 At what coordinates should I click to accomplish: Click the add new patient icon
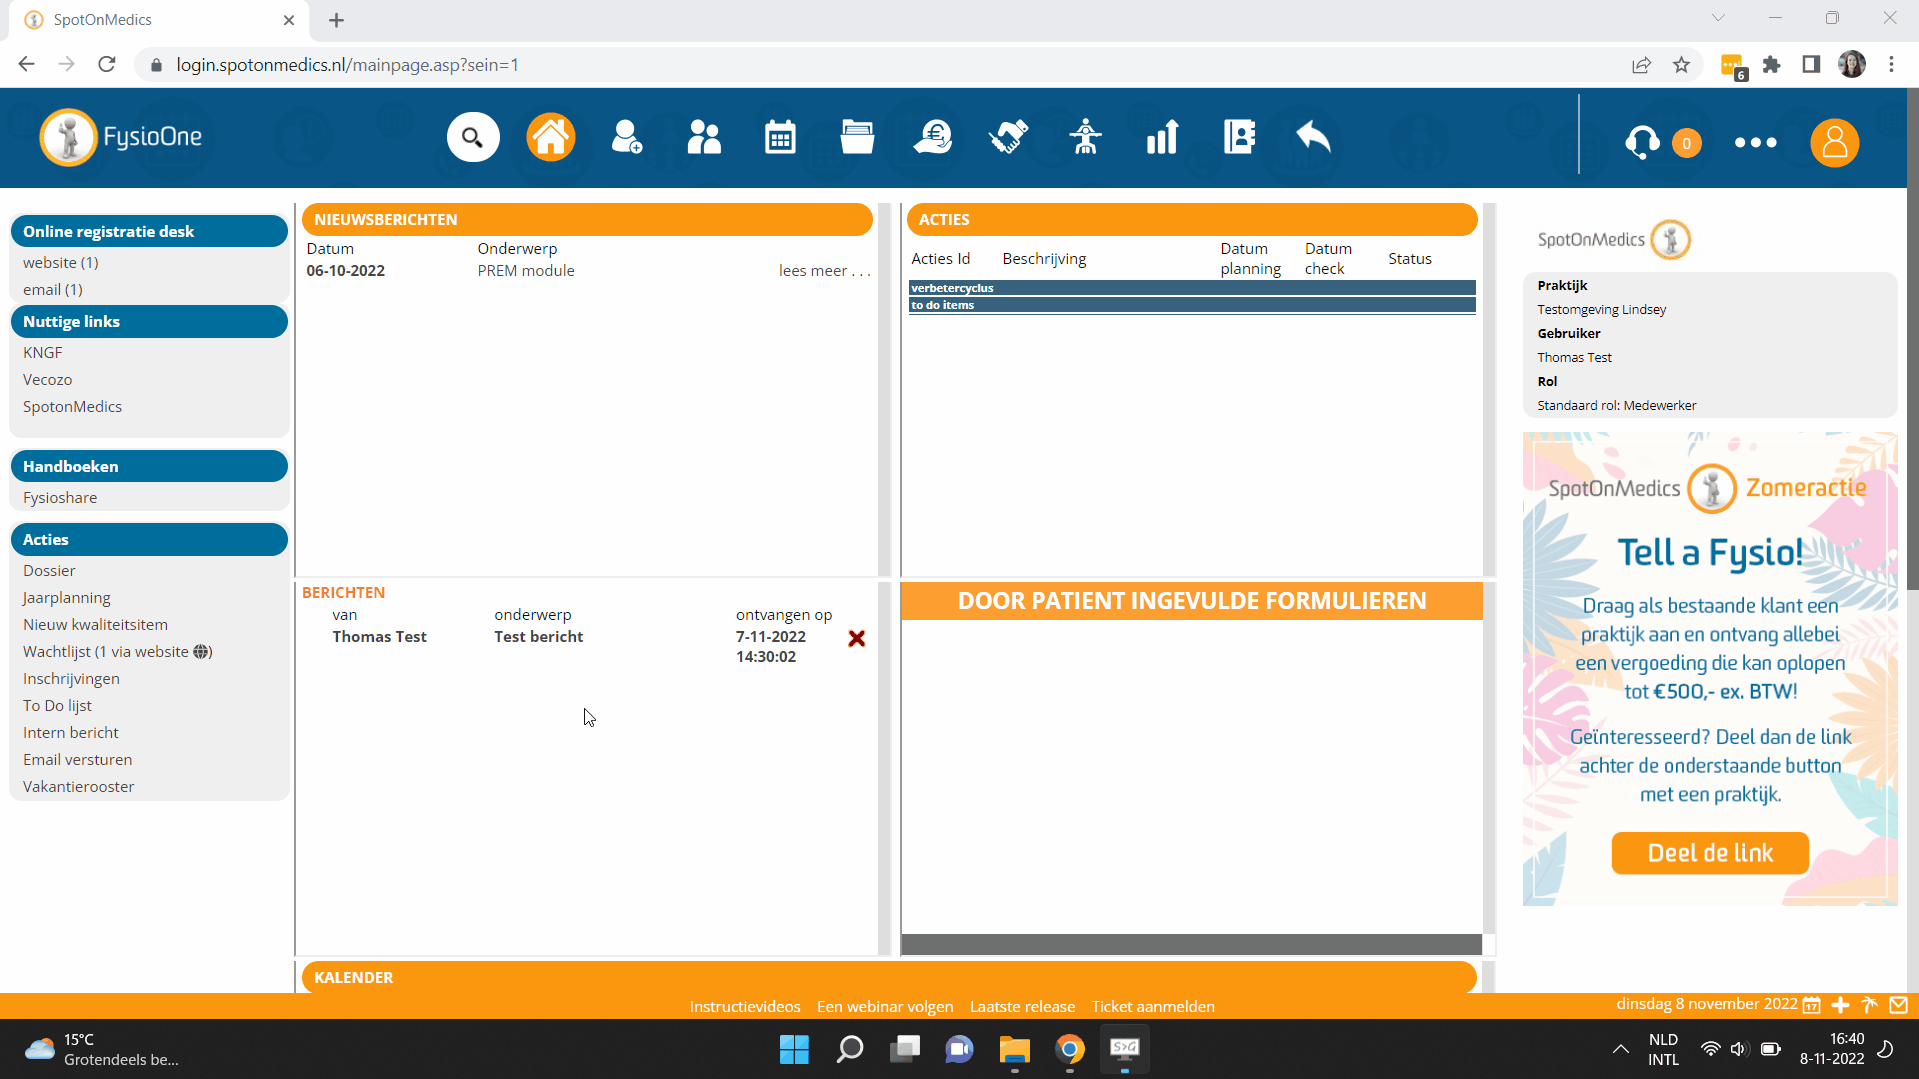coord(627,138)
